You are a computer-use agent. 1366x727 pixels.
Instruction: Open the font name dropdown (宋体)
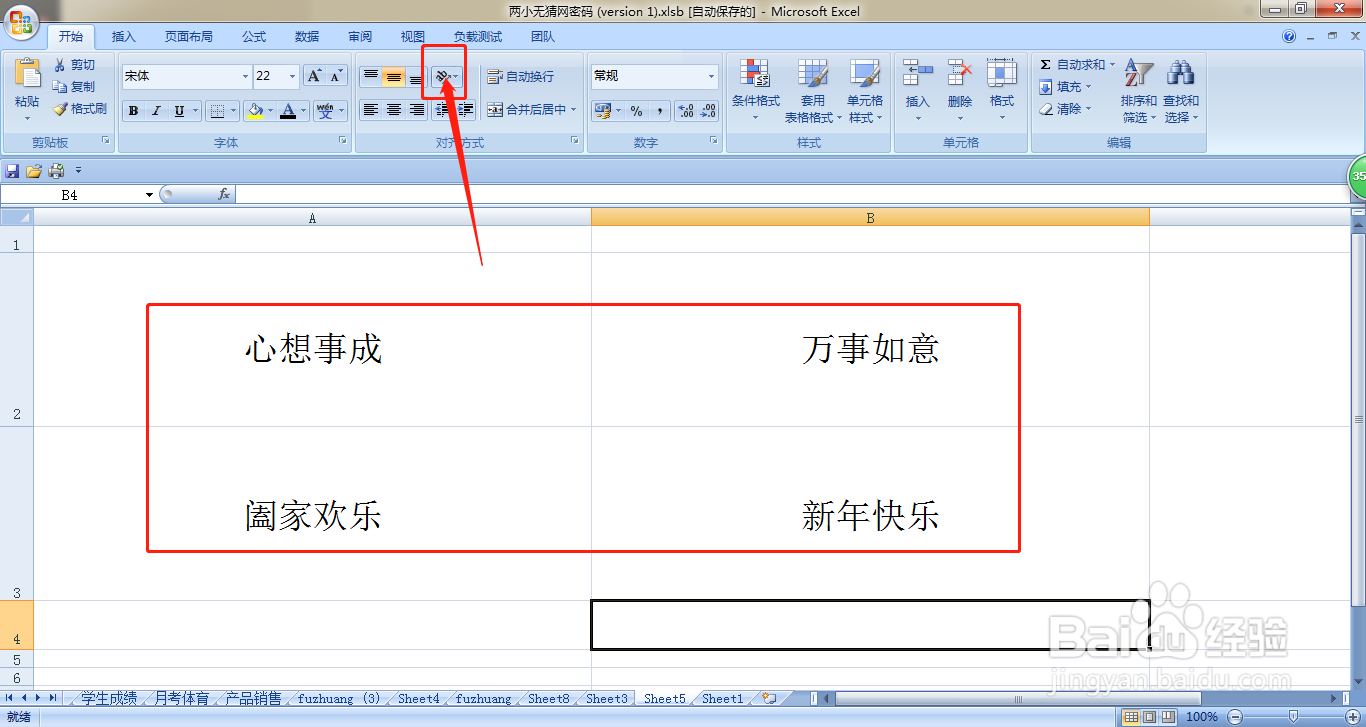click(245, 76)
